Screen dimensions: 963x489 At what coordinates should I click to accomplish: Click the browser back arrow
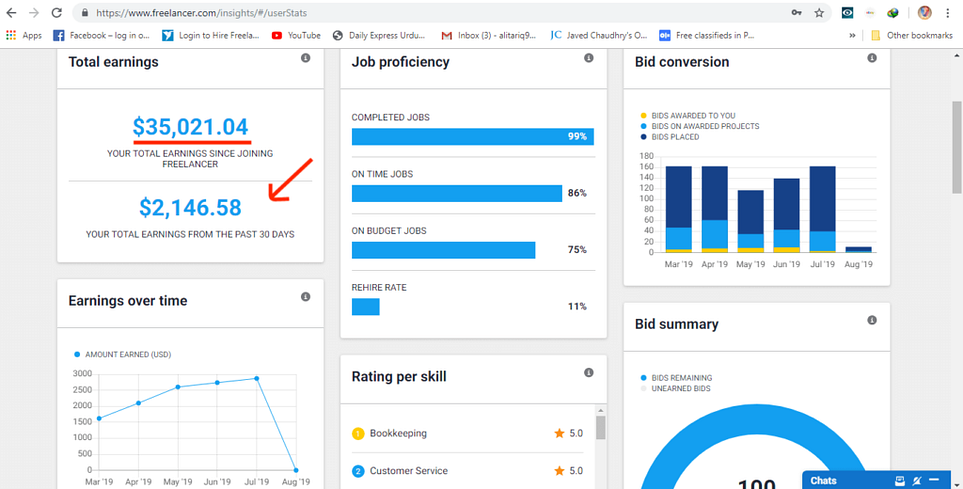(12, 13)
